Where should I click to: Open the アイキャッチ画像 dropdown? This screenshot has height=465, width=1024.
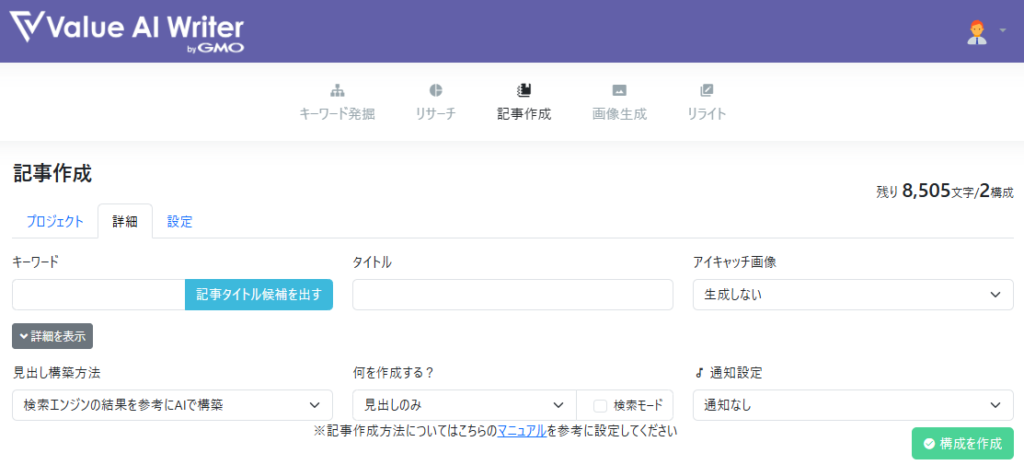[853, 295]
